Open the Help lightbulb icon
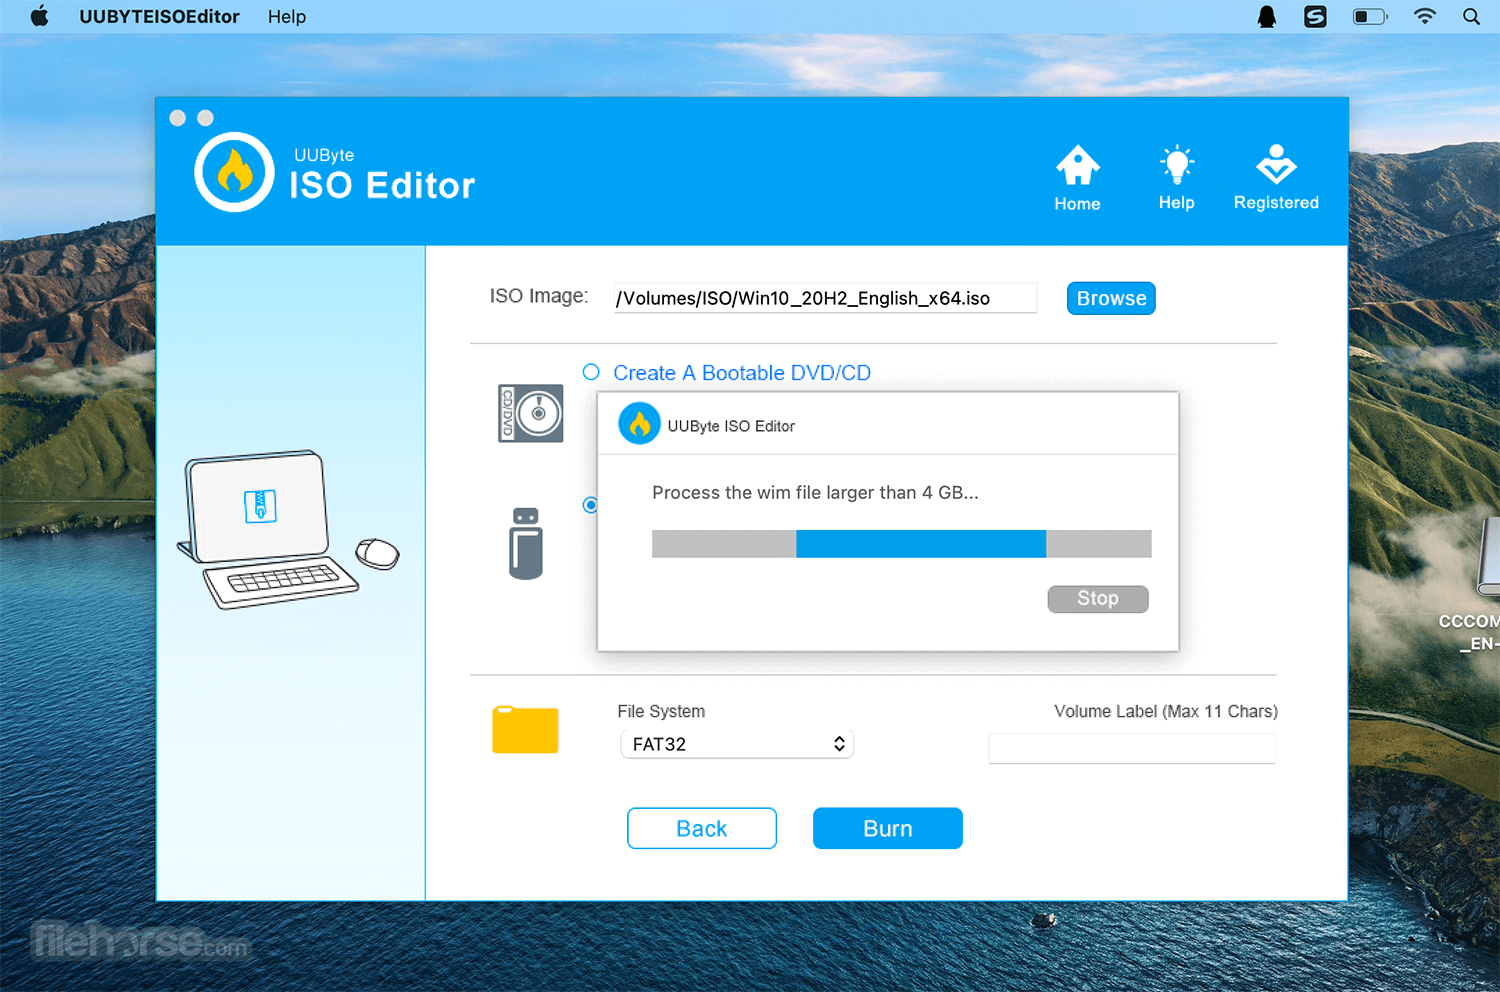The width and height of the screenshot is (1500, 992). pos(1177,165)
